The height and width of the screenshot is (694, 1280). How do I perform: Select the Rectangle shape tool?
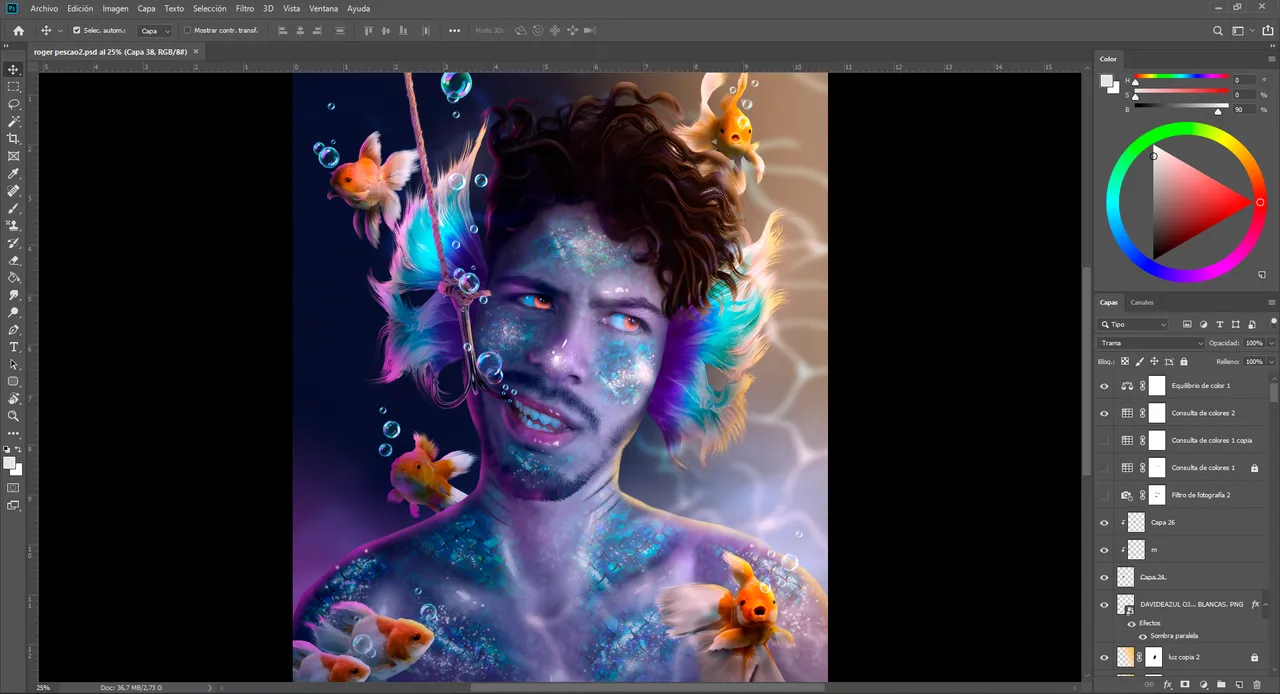(x=14, y=381)
